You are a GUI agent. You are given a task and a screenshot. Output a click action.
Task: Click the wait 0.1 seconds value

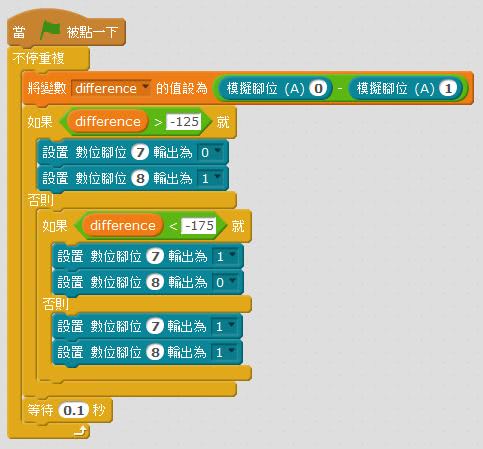73,410
